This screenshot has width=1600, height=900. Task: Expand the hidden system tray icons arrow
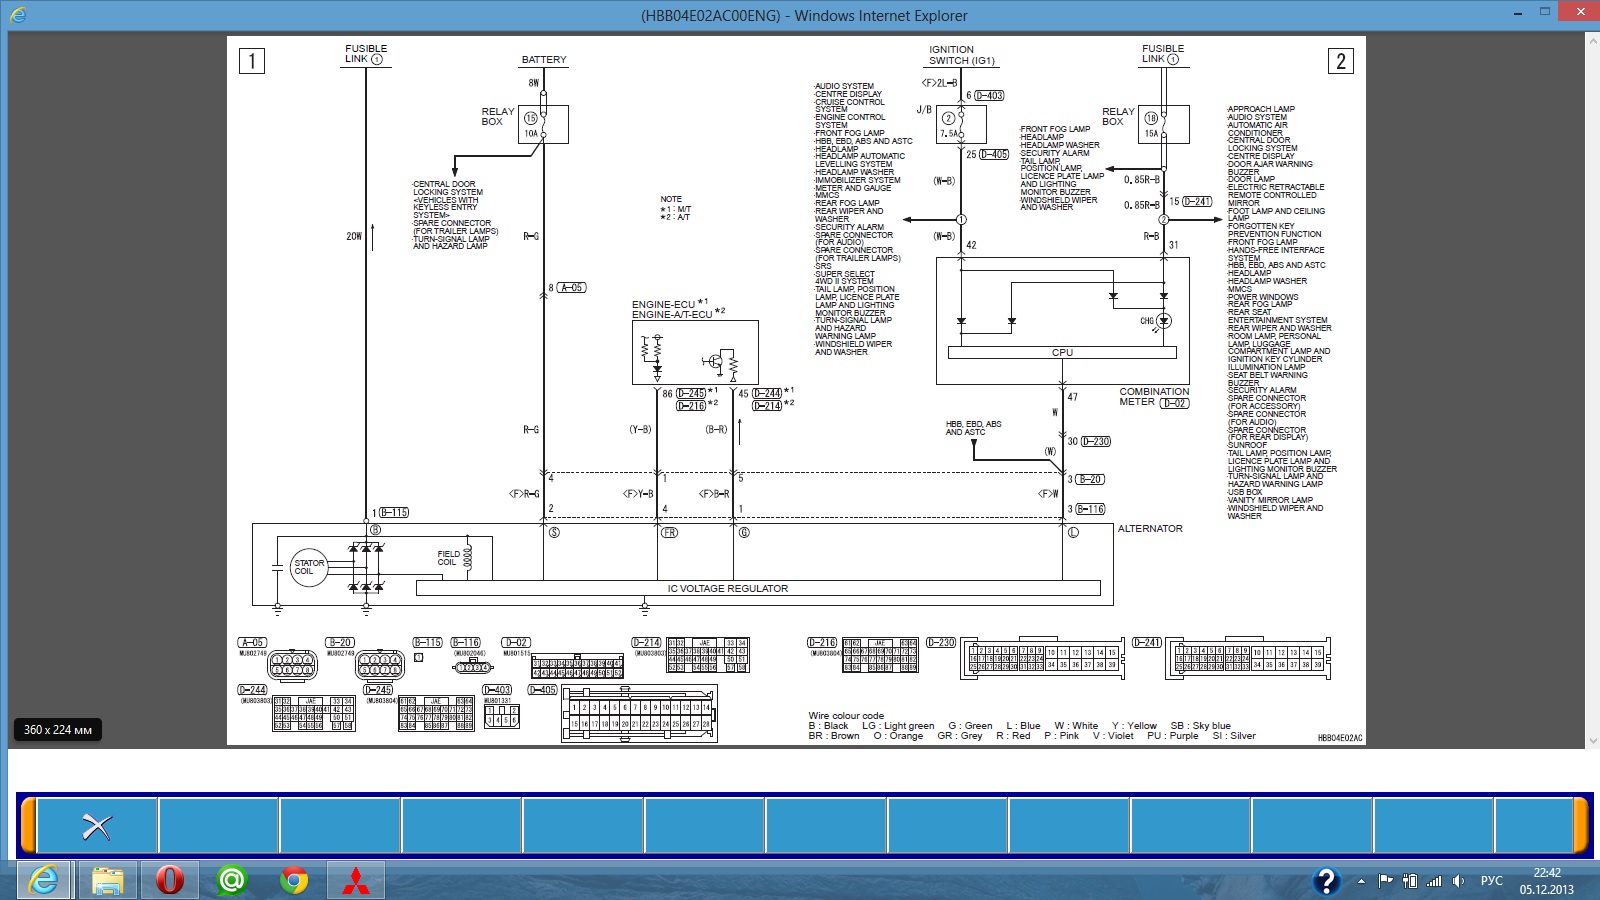[1361, 881]
